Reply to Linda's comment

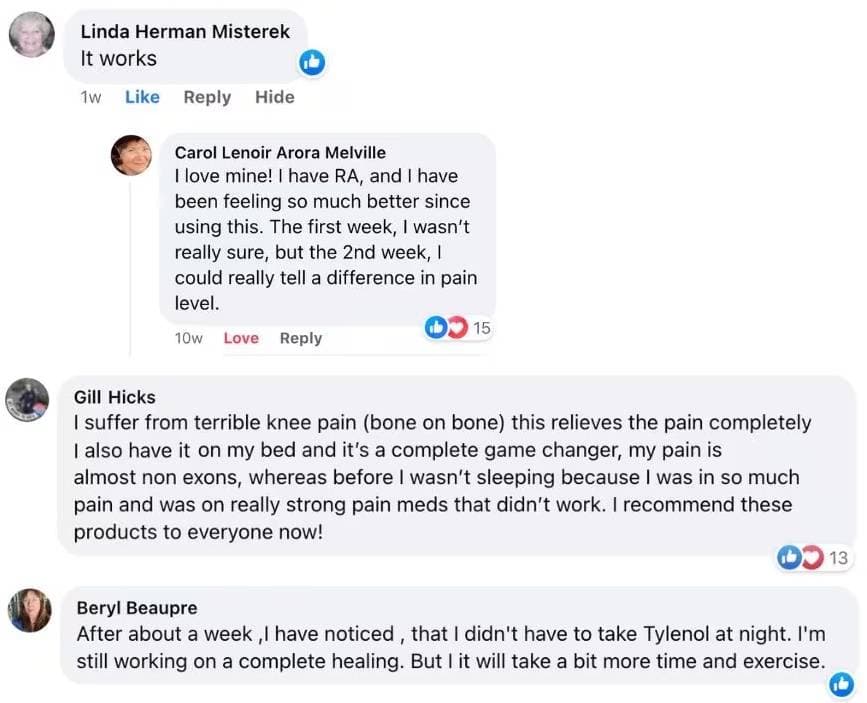pos(206,97)
